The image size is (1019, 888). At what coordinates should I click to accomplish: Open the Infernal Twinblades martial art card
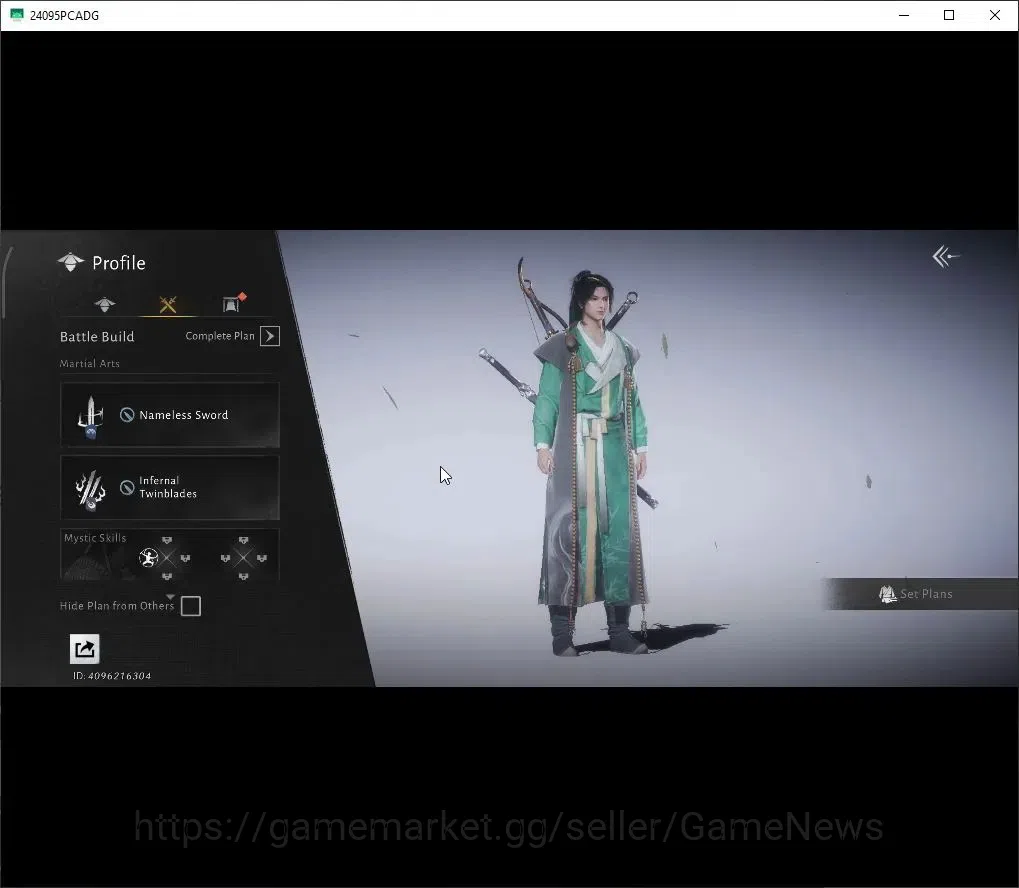click(170, 487)
